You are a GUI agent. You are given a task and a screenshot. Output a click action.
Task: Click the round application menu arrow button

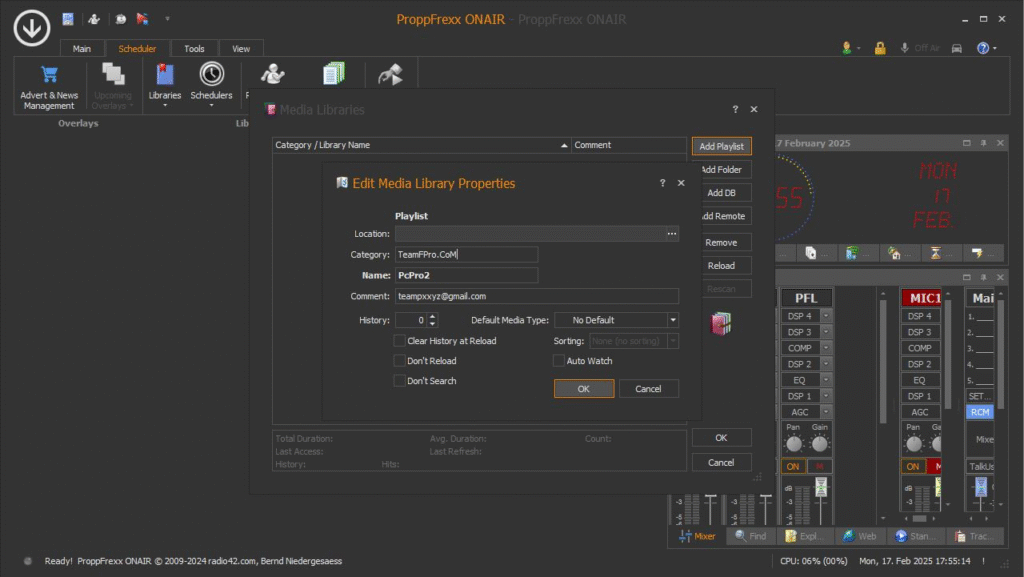pyautogui.click(x=31, y=27)
